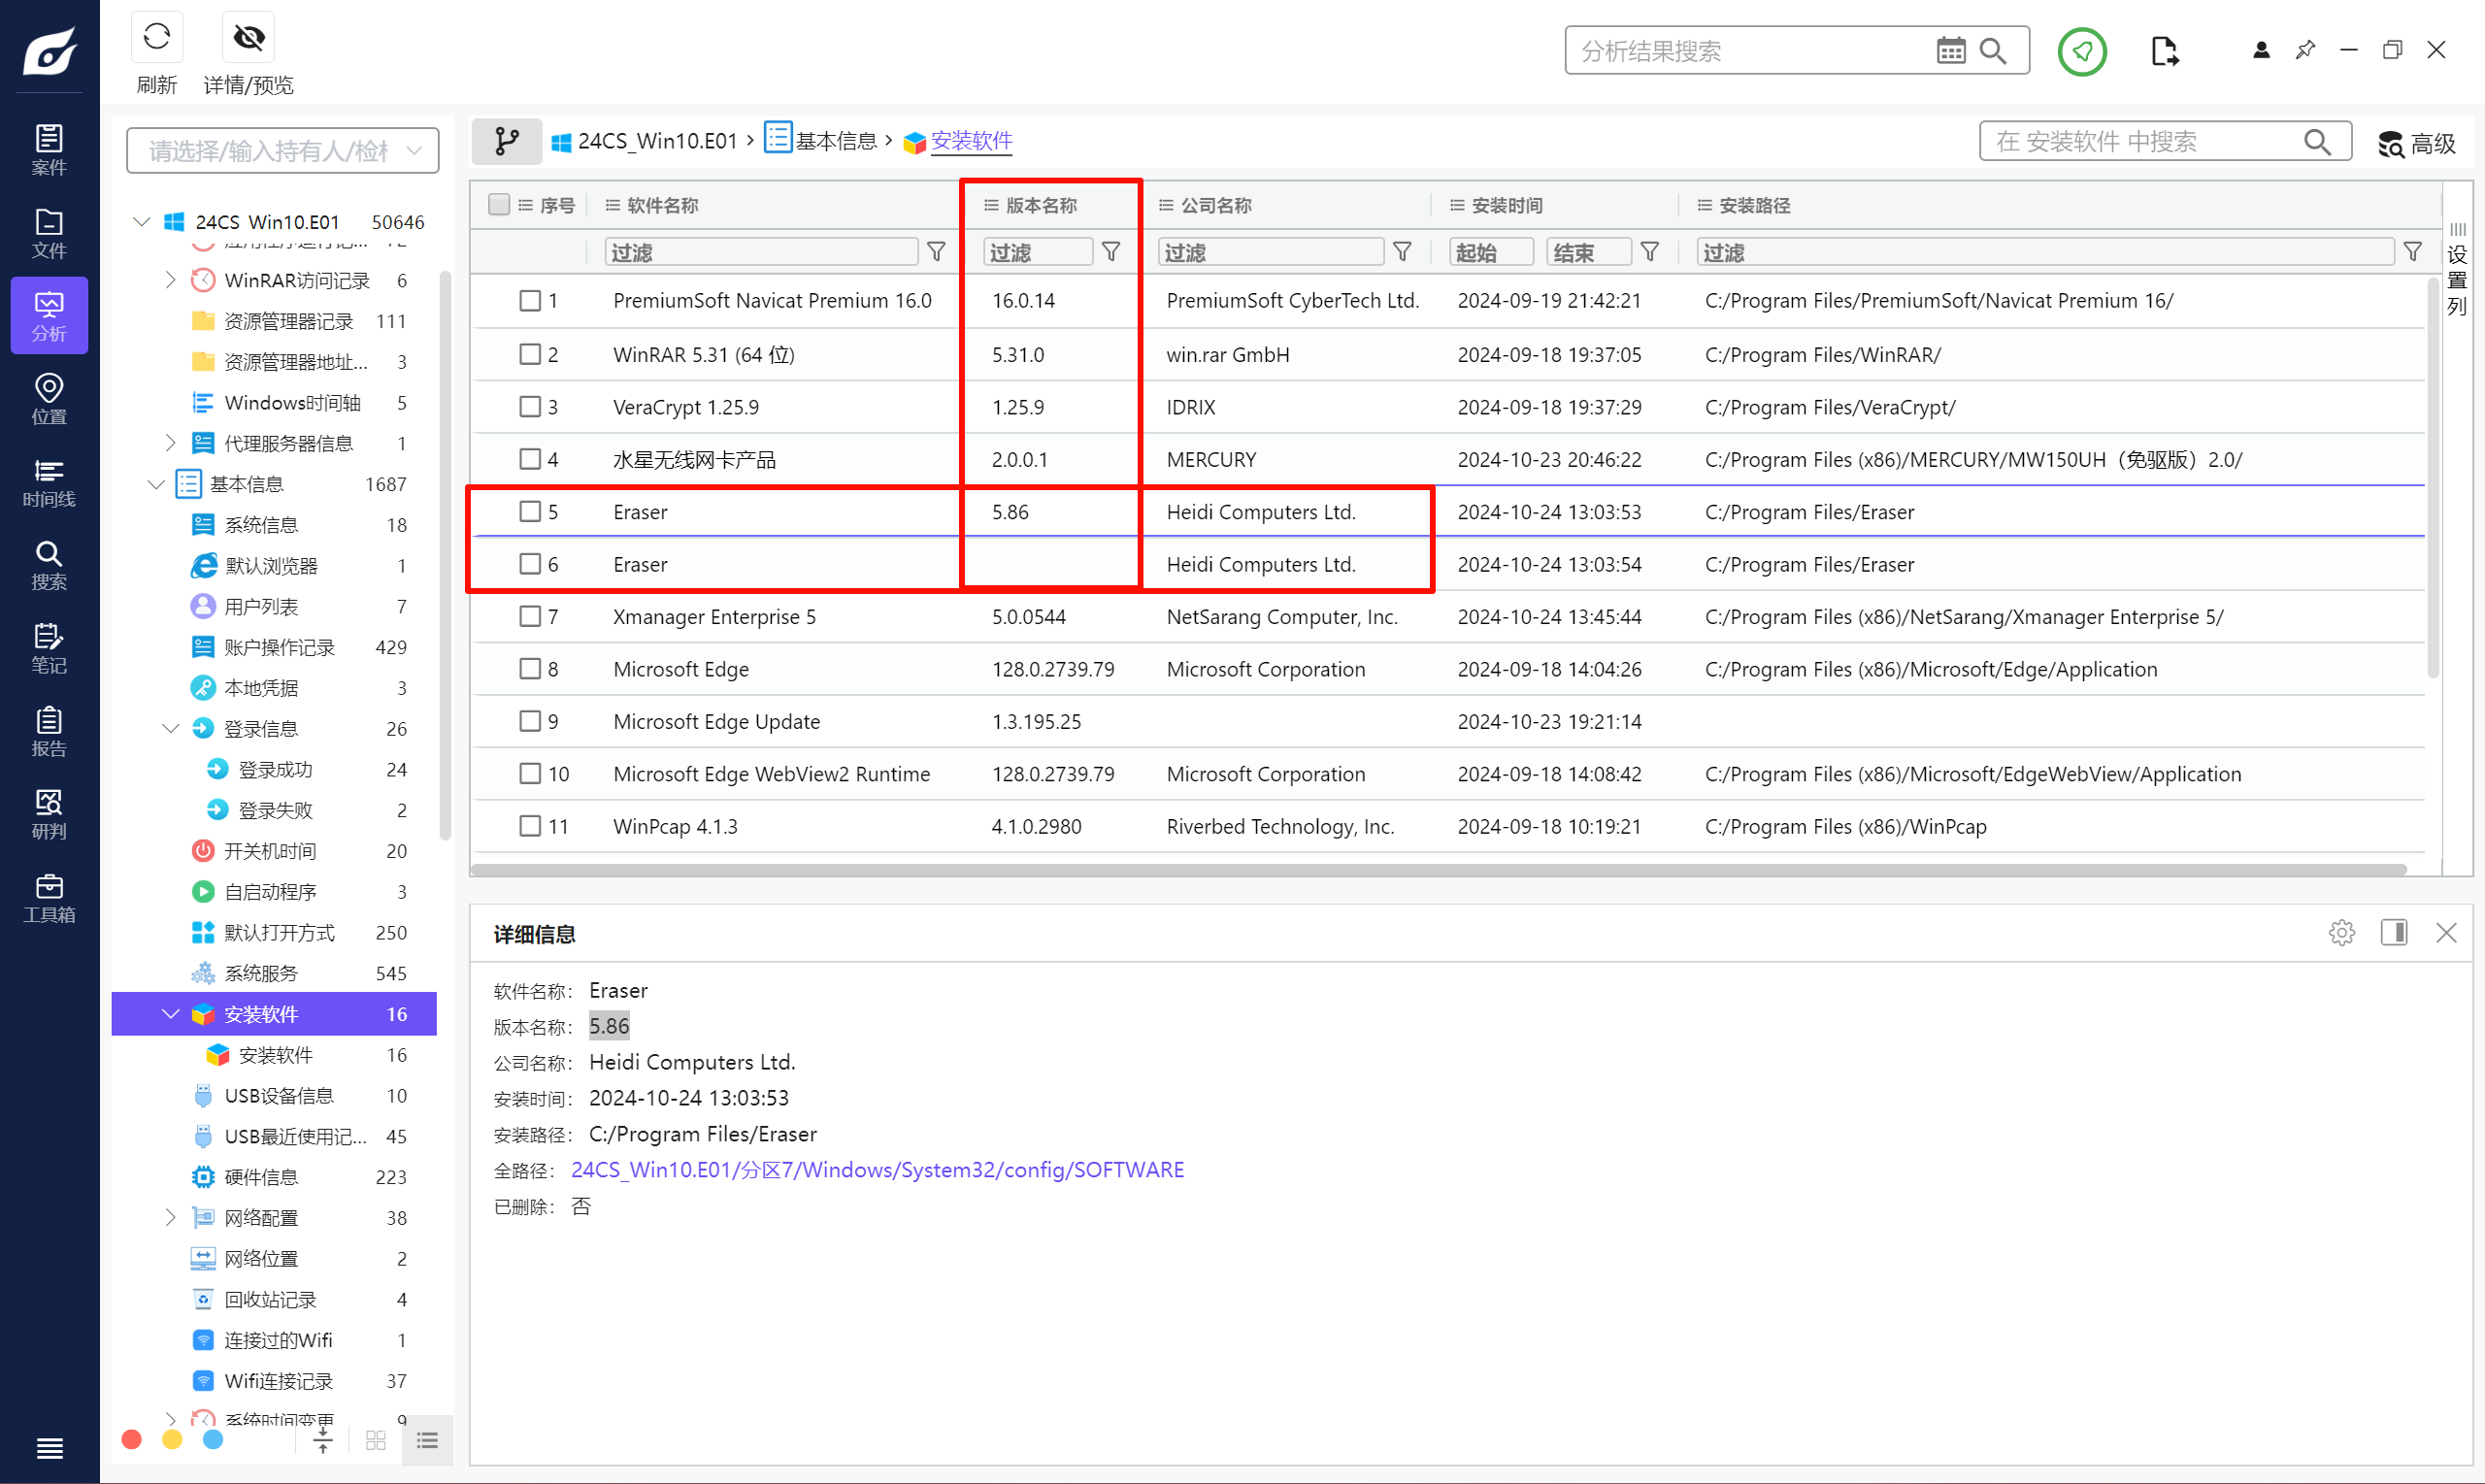Image resolution: width=2485 pixels, height=1484 pixels.
Task: Toggle the select-all header checkbox
Action: [499, 204]
